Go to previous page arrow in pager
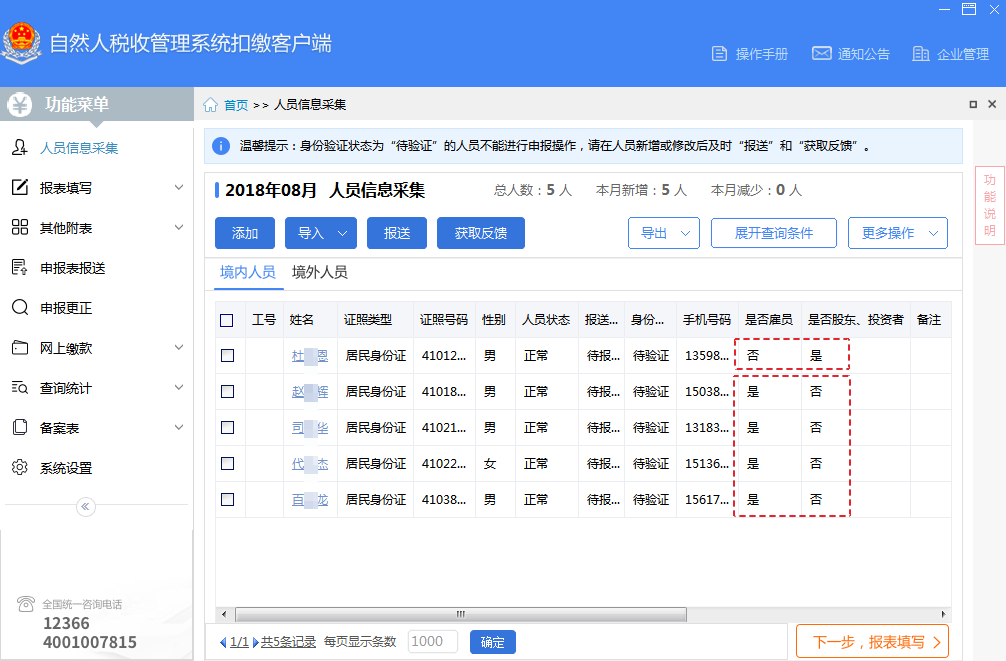 point(223,642)
